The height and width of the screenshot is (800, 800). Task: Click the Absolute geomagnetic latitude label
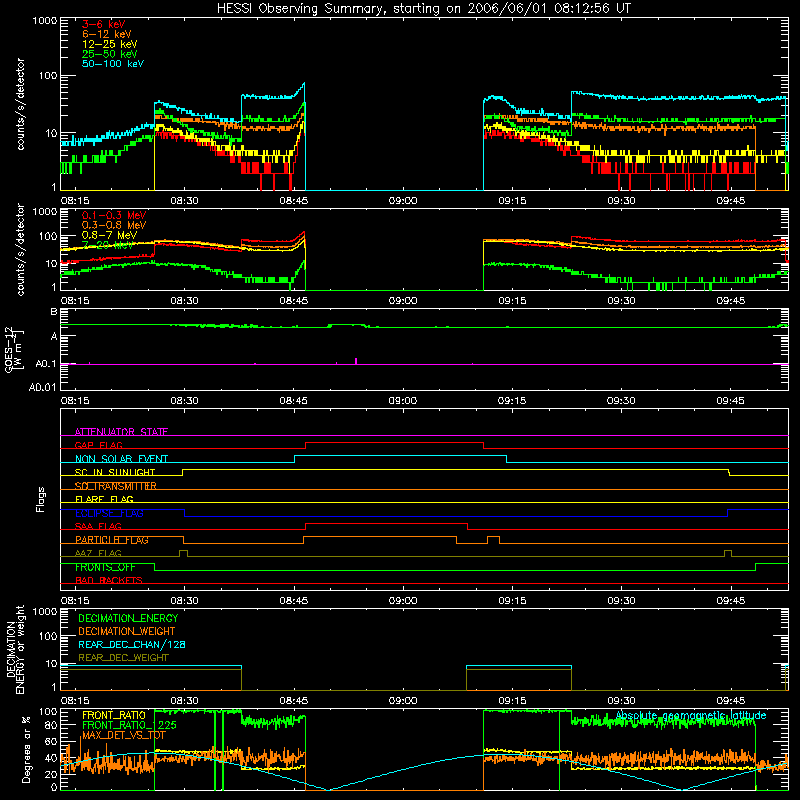(691, 715)
